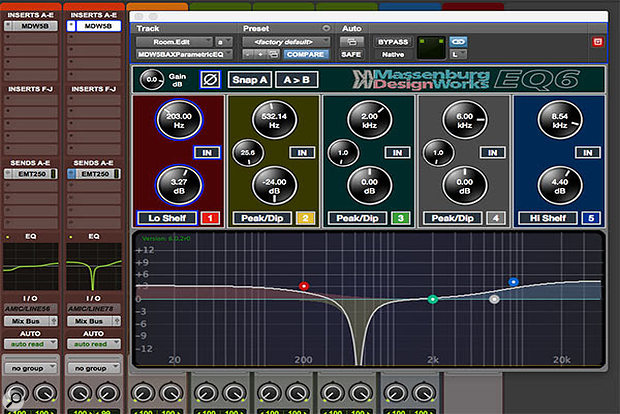This screenshot has width=620, height=414.
Task: Toggle IN for the 2.00 kHz band
Action: tap(397, 153)
